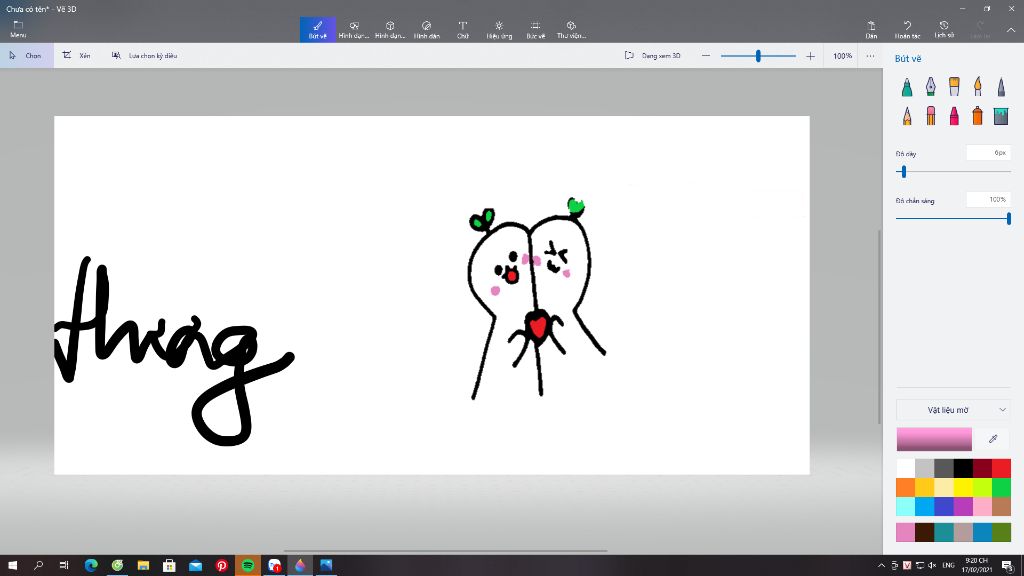Open Spotify from taskbar
Screen dimensions: 1024x576
coord(248,565)
